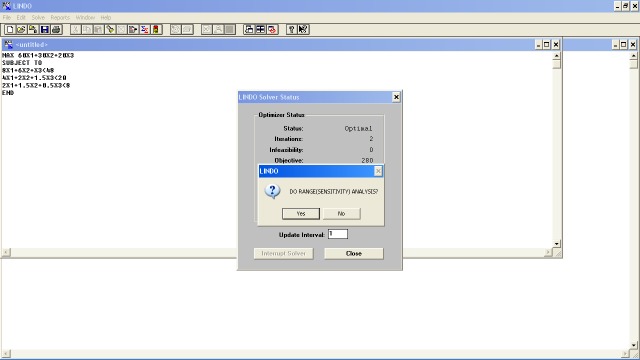Click No to skip range analysis
The image size is (640, 360).
341,213
